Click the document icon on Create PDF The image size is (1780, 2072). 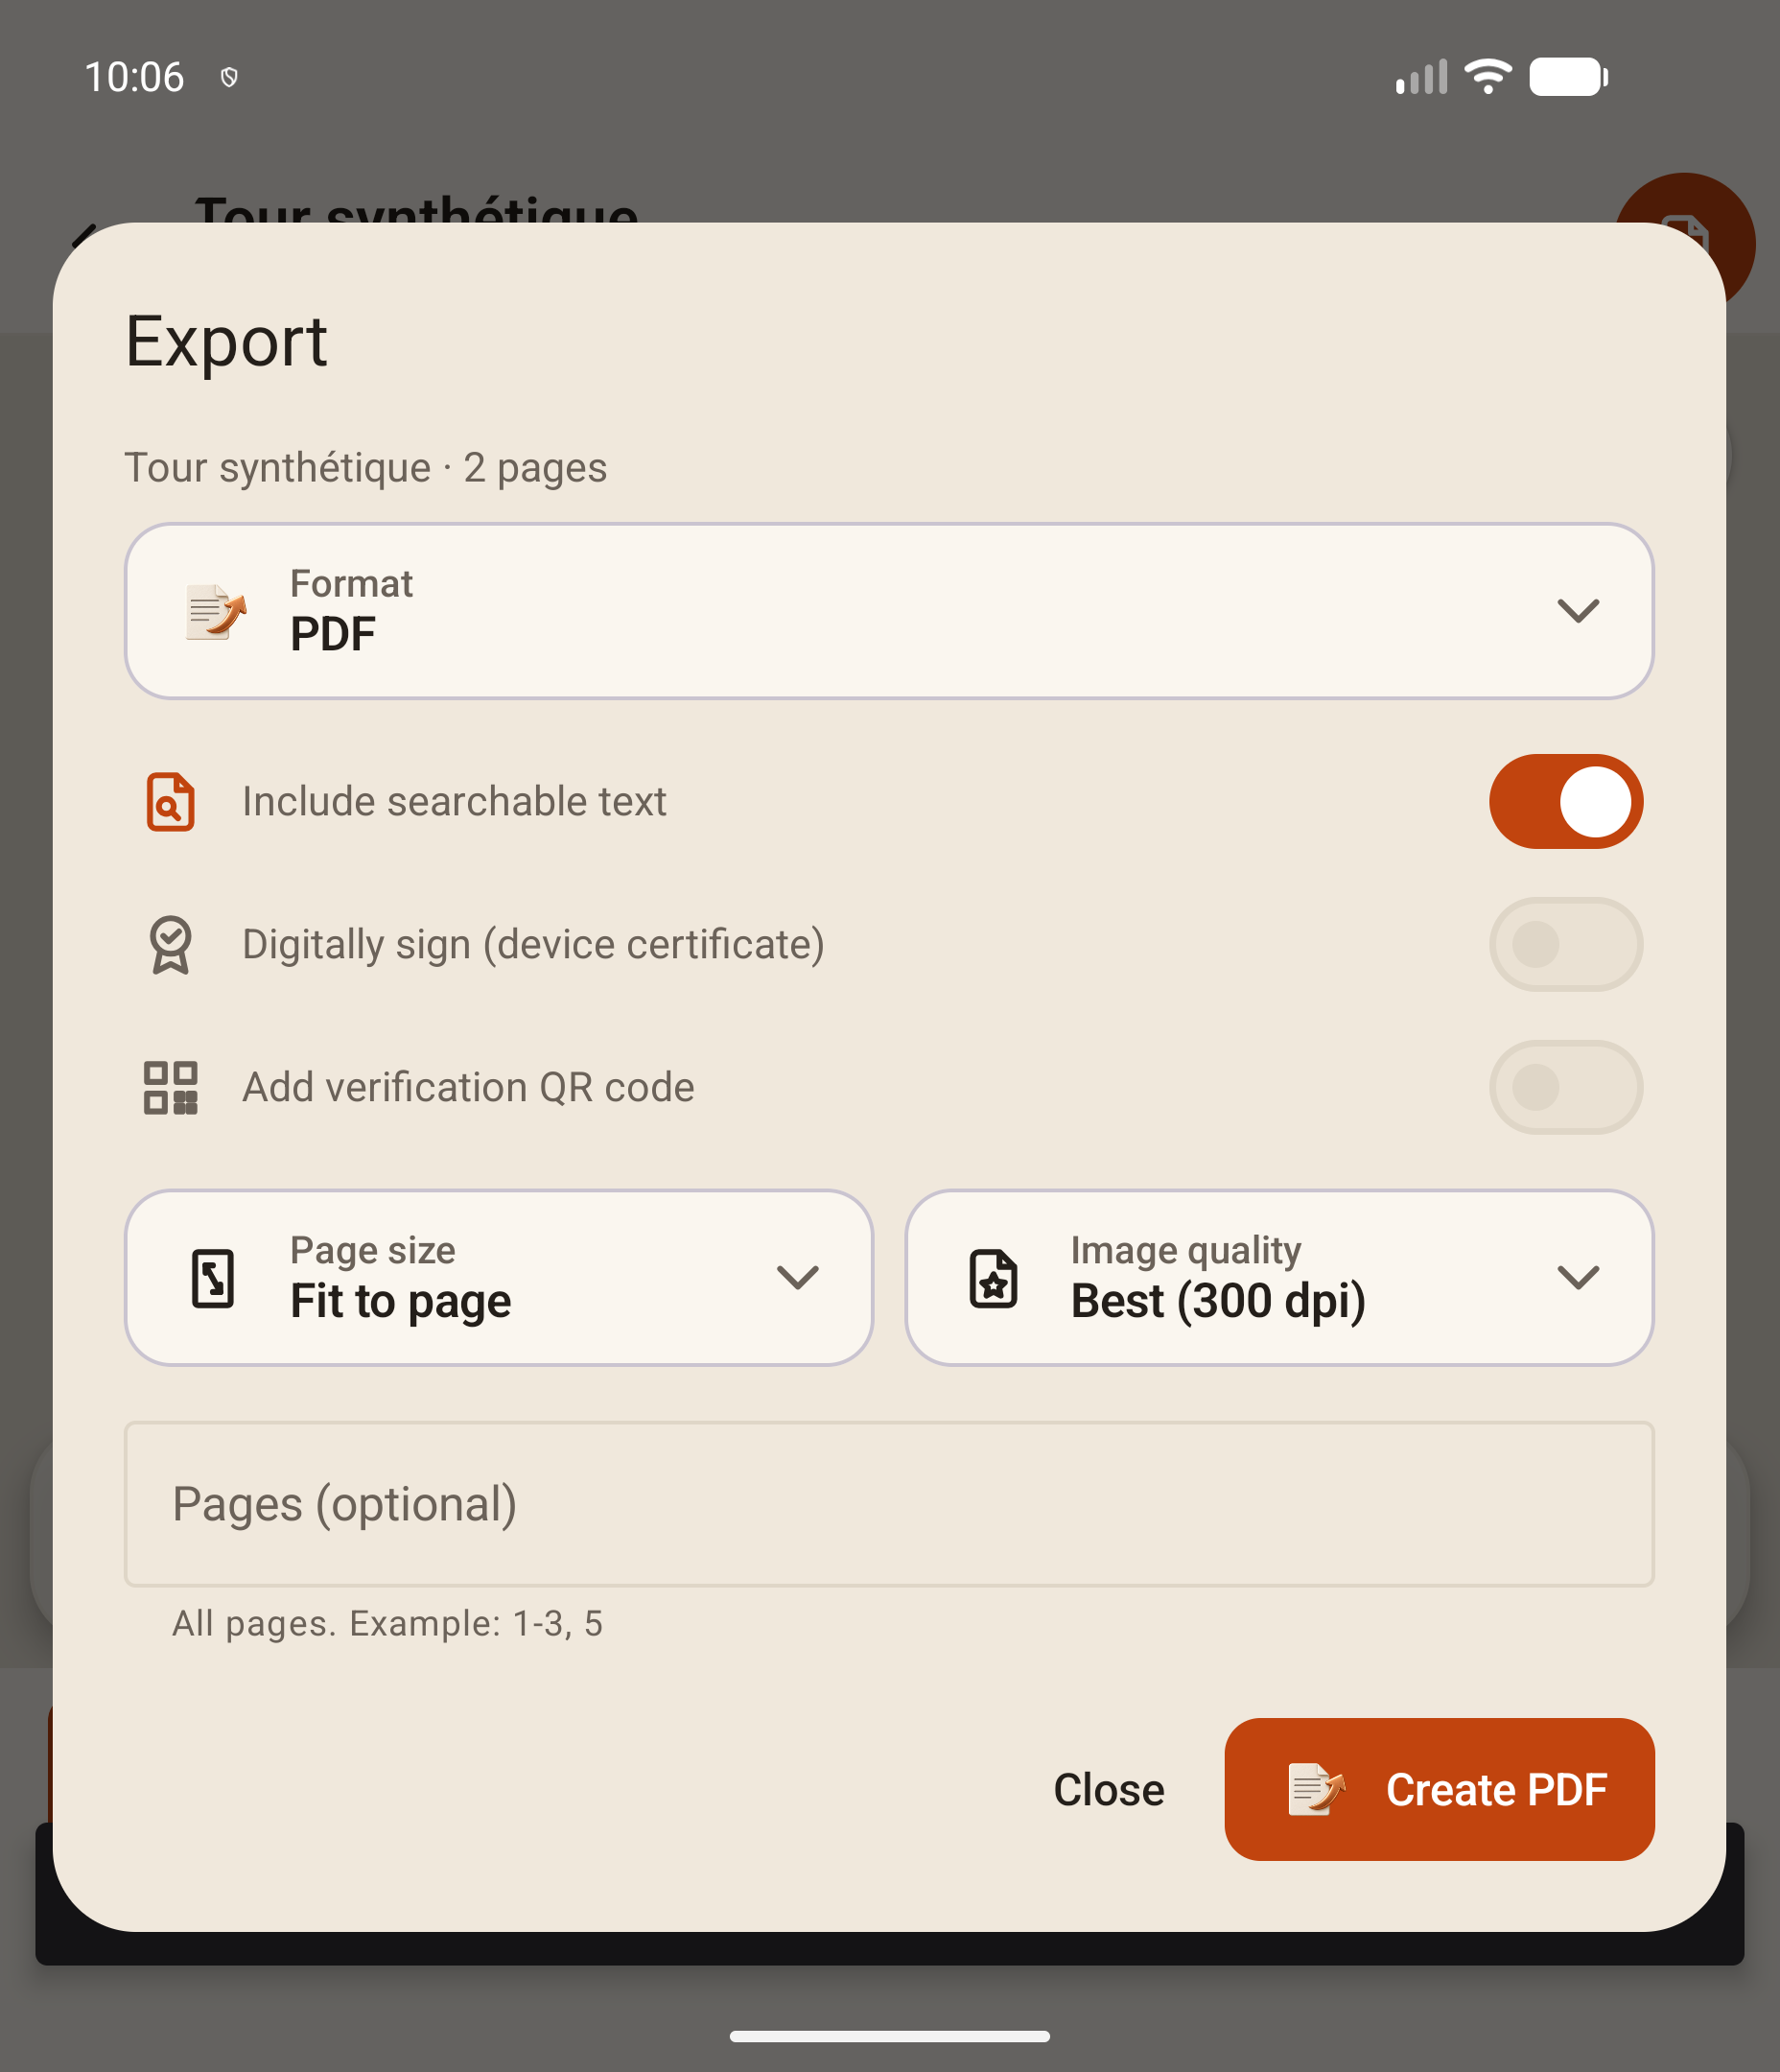click(x=1316, y=1789)
